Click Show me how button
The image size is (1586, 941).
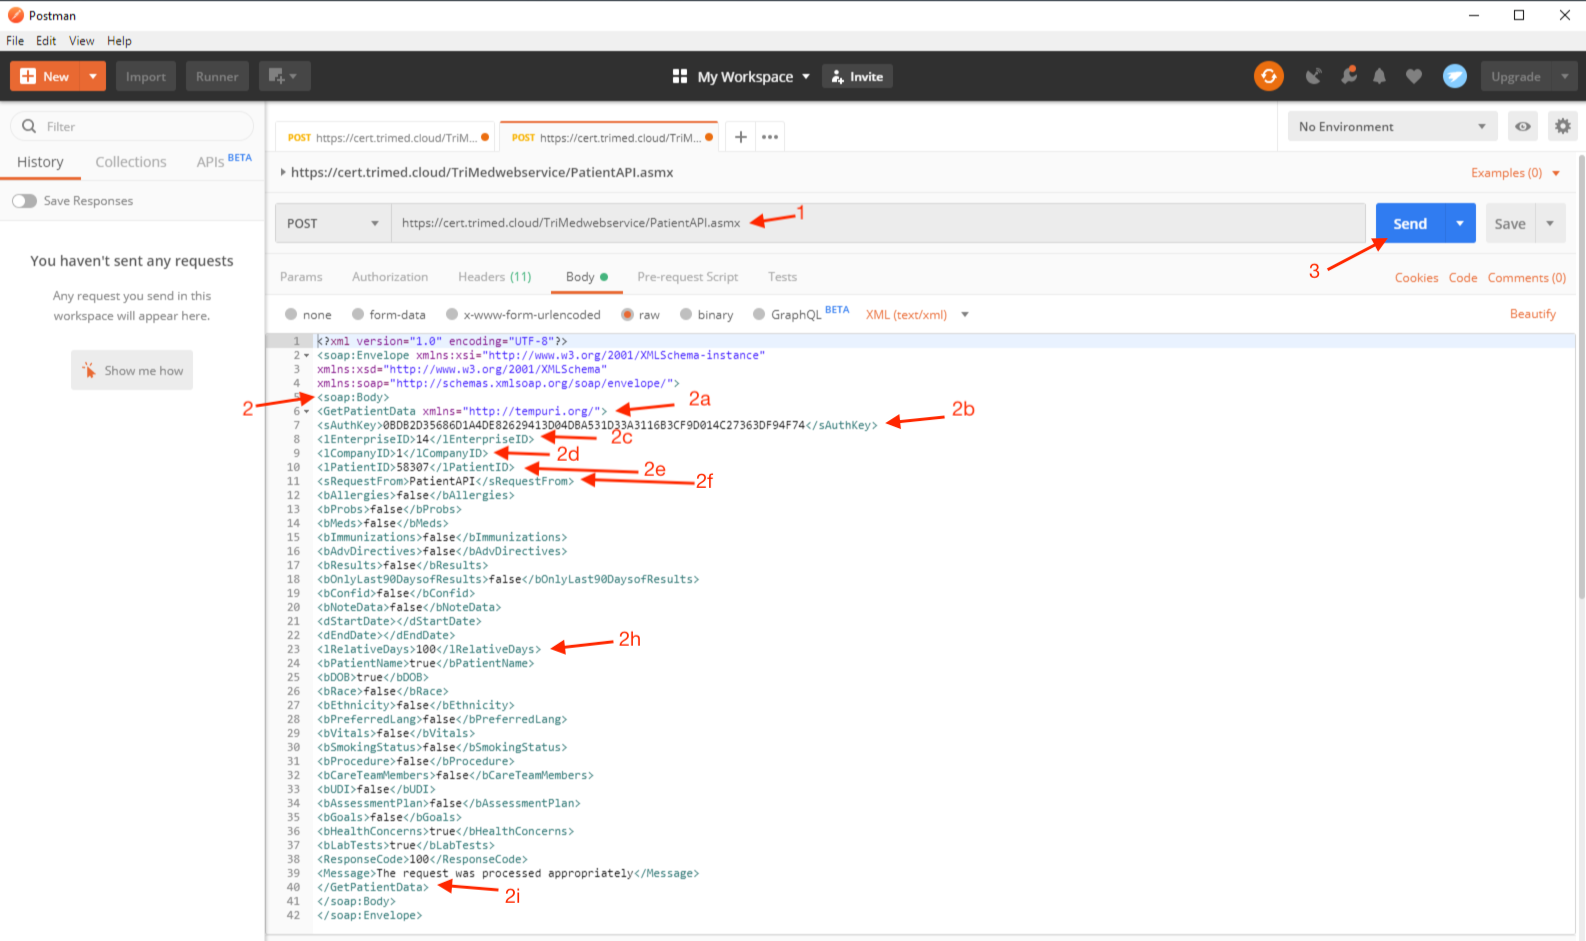coord(132,370)
